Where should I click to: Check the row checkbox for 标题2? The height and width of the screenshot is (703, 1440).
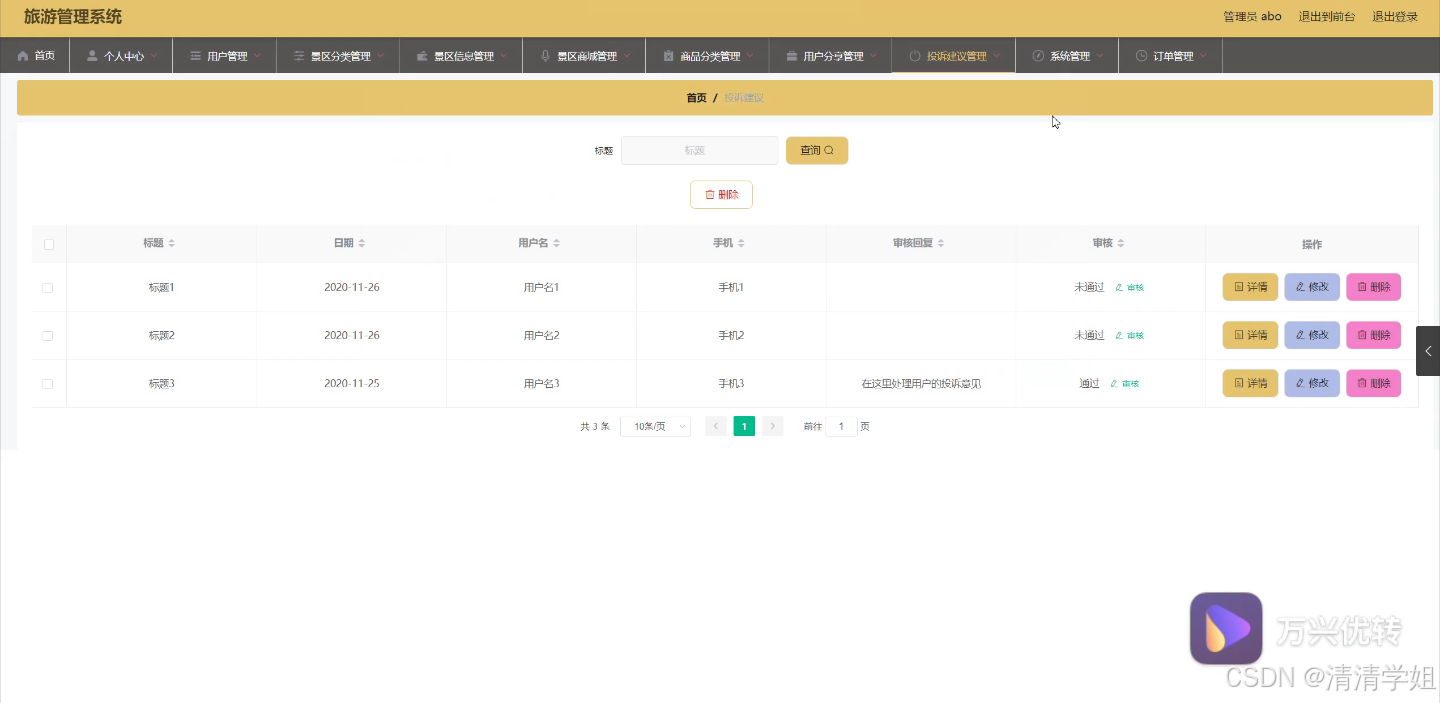pos(47,335)
